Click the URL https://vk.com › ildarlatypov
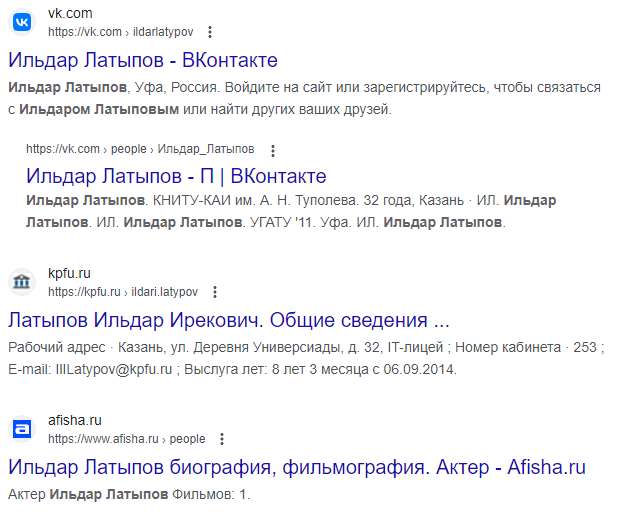Screen dimensions: 620x515 121,32
